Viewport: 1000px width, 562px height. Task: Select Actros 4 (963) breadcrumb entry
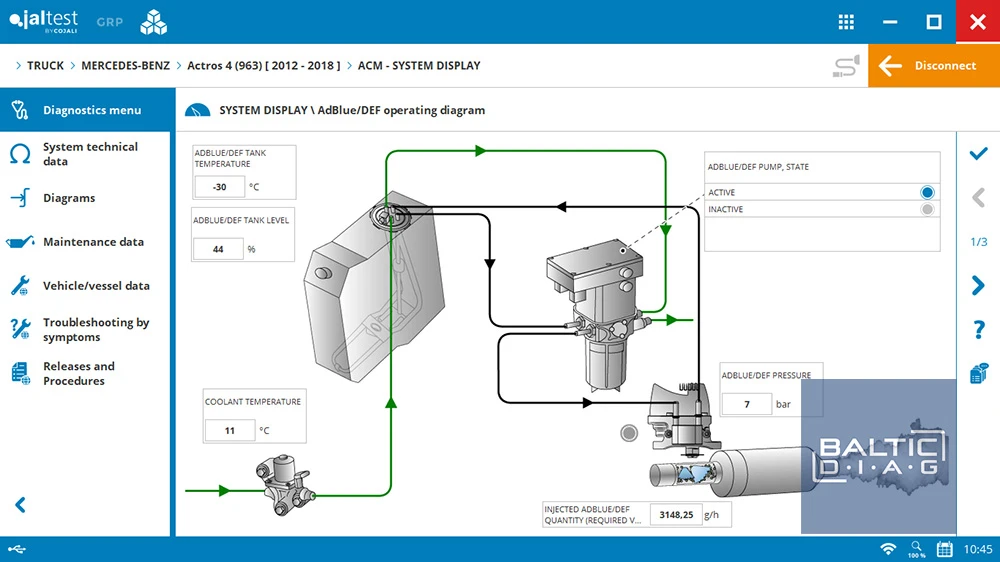tap(263, 66)
